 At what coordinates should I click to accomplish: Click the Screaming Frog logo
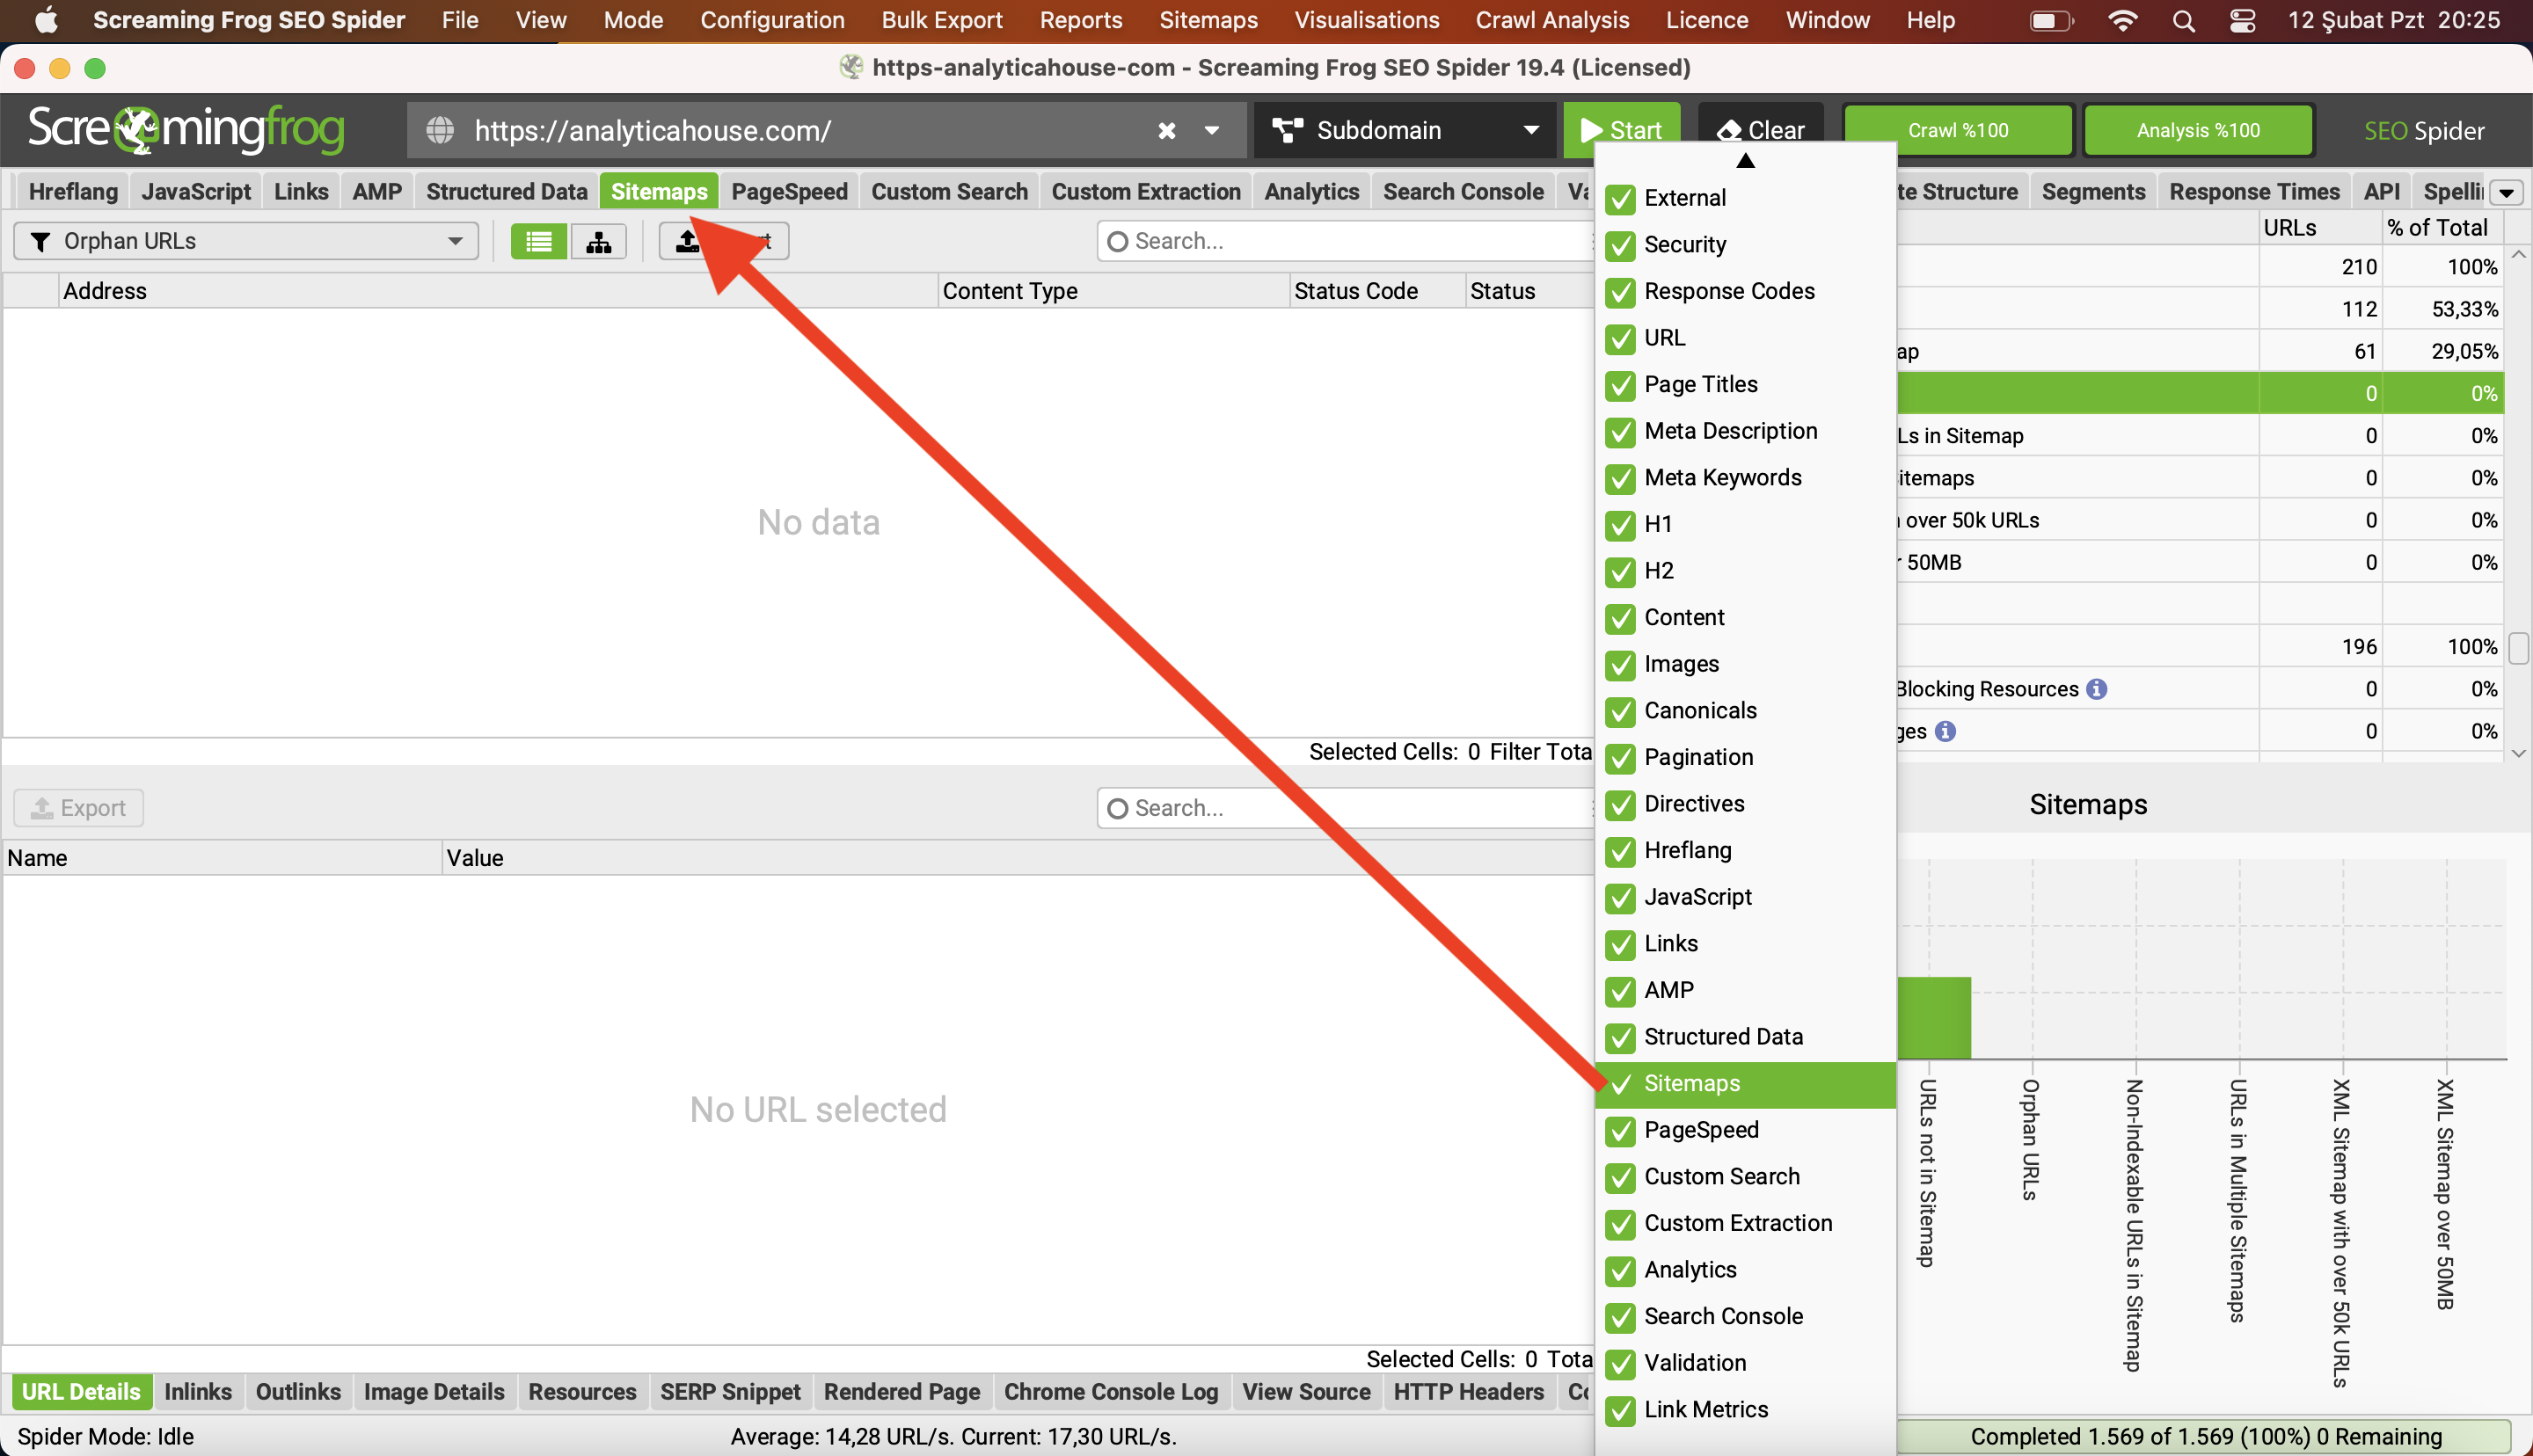(x=186, y=129)
